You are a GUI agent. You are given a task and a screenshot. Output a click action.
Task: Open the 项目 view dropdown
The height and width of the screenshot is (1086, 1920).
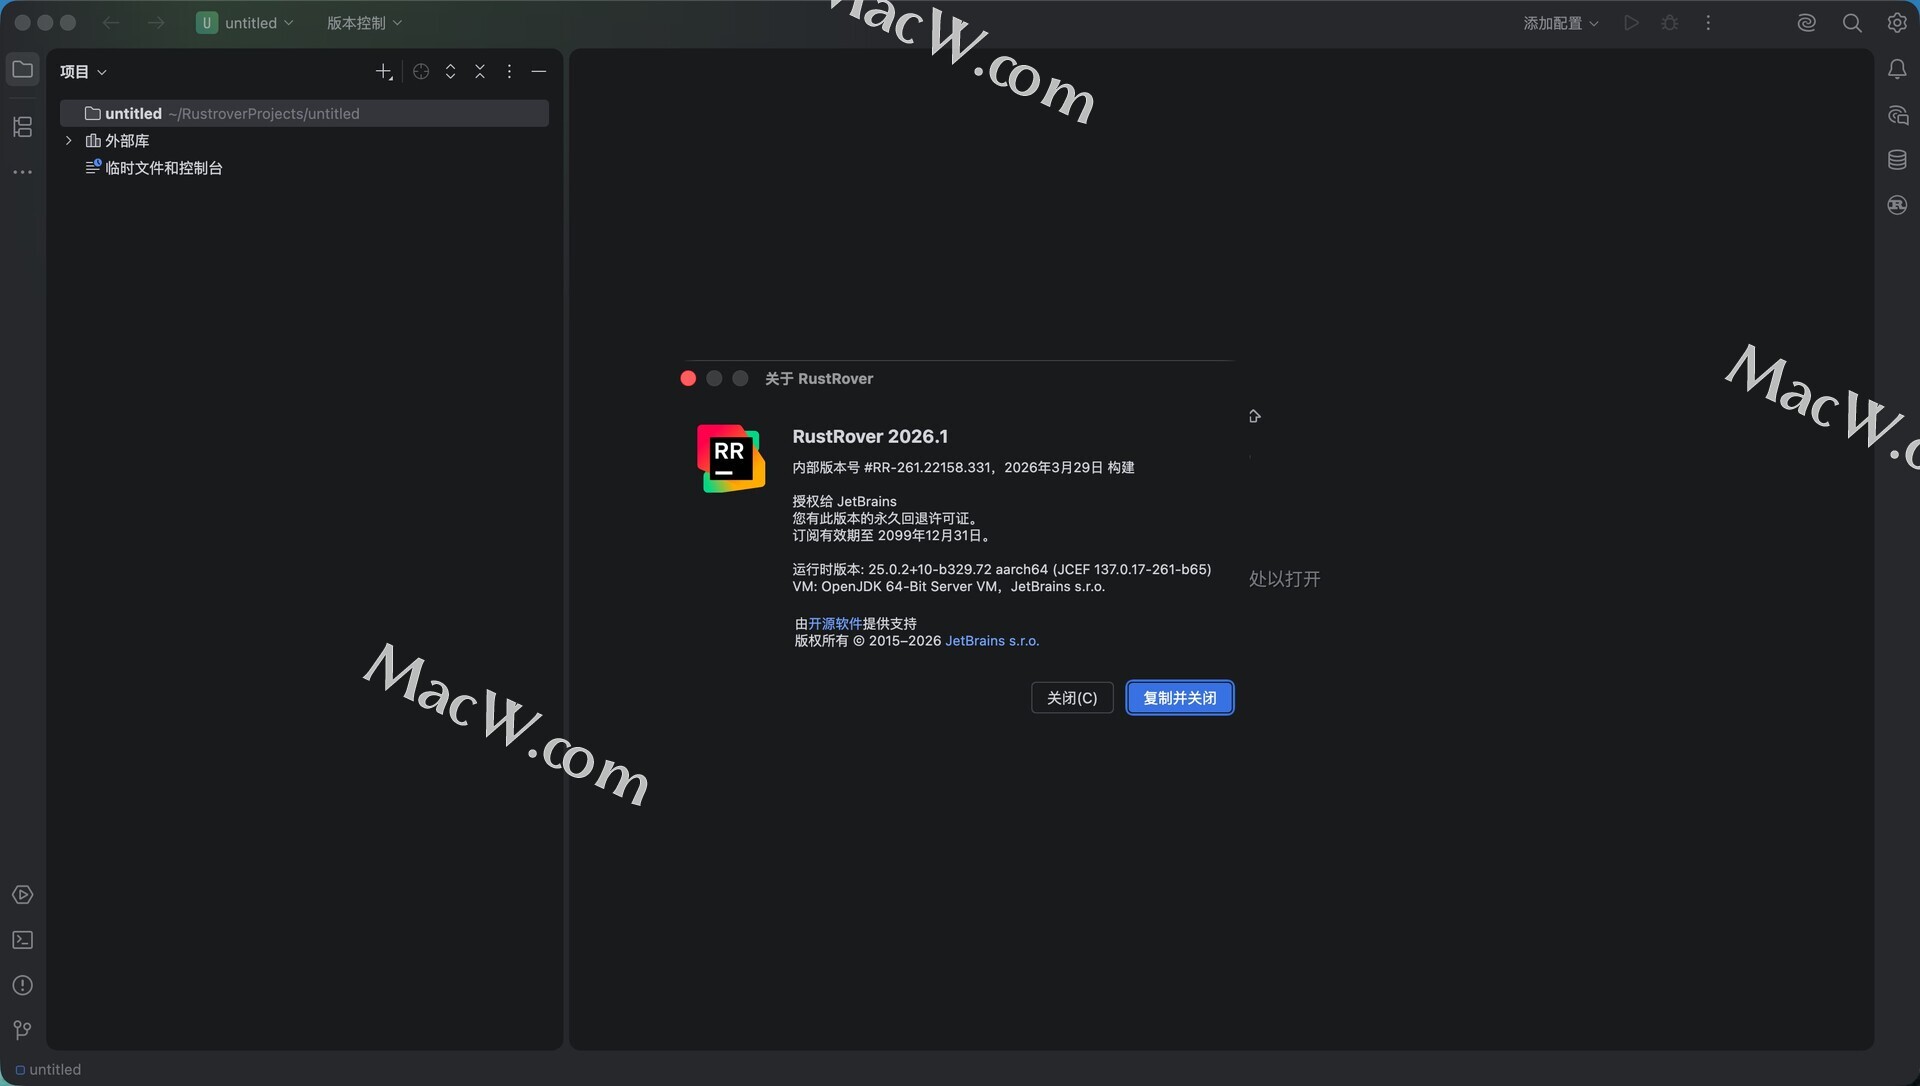(83, 72)
